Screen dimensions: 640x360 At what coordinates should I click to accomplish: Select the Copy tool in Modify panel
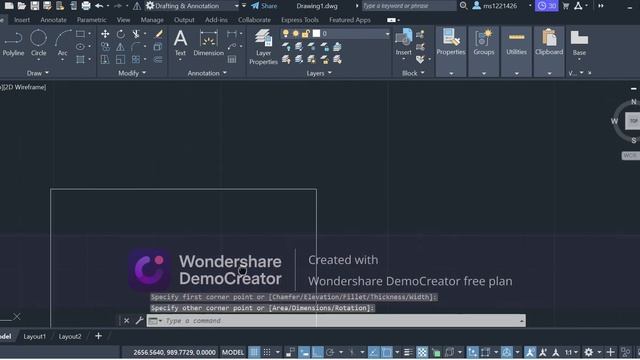coord(105,47)
